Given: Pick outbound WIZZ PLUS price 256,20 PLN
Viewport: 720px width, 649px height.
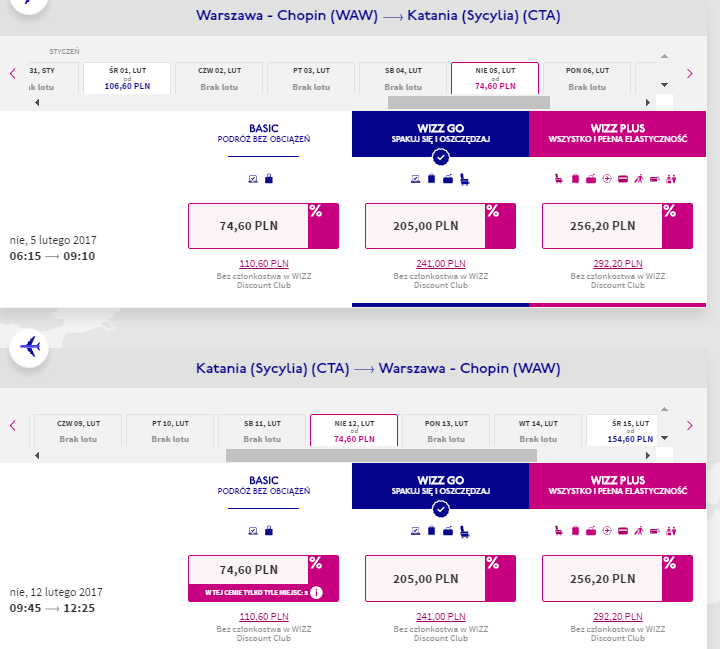Looking at the screenshot, I should [x=618, y=226].
